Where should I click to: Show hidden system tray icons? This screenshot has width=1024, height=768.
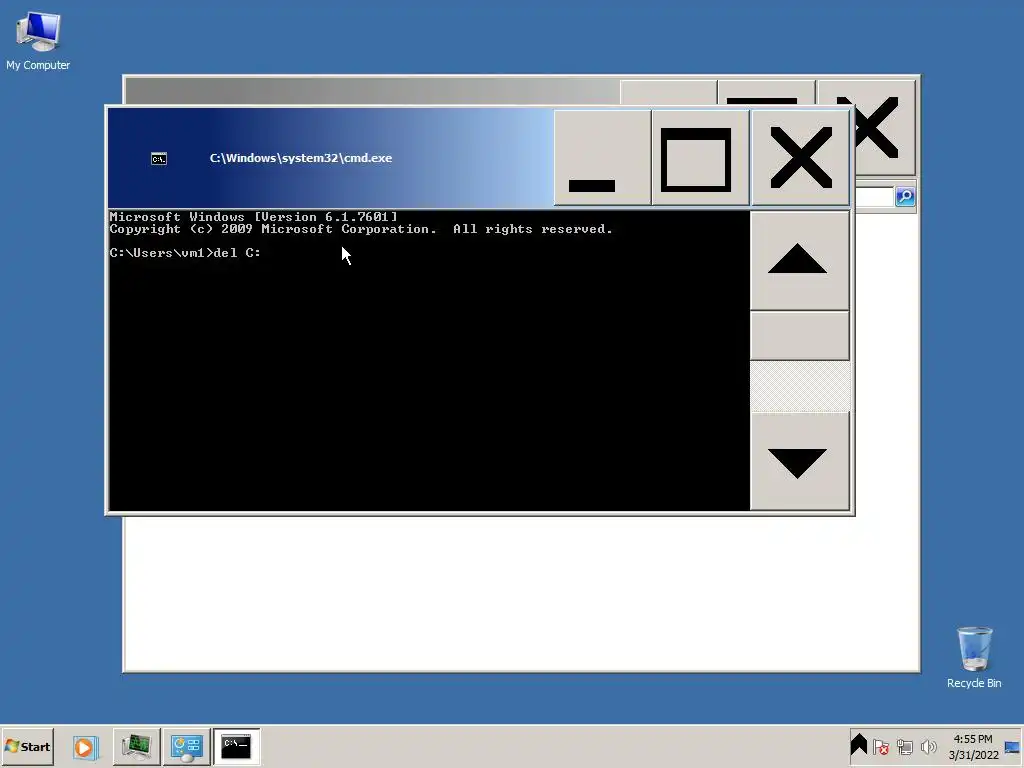tap(859, 745)
